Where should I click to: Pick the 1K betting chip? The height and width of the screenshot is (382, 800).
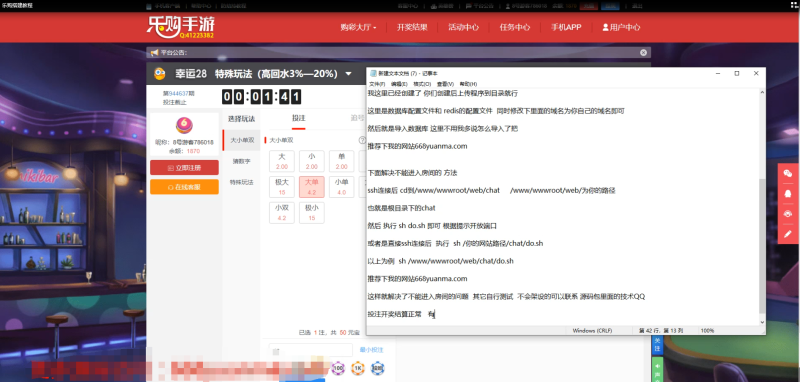[358, 368]
